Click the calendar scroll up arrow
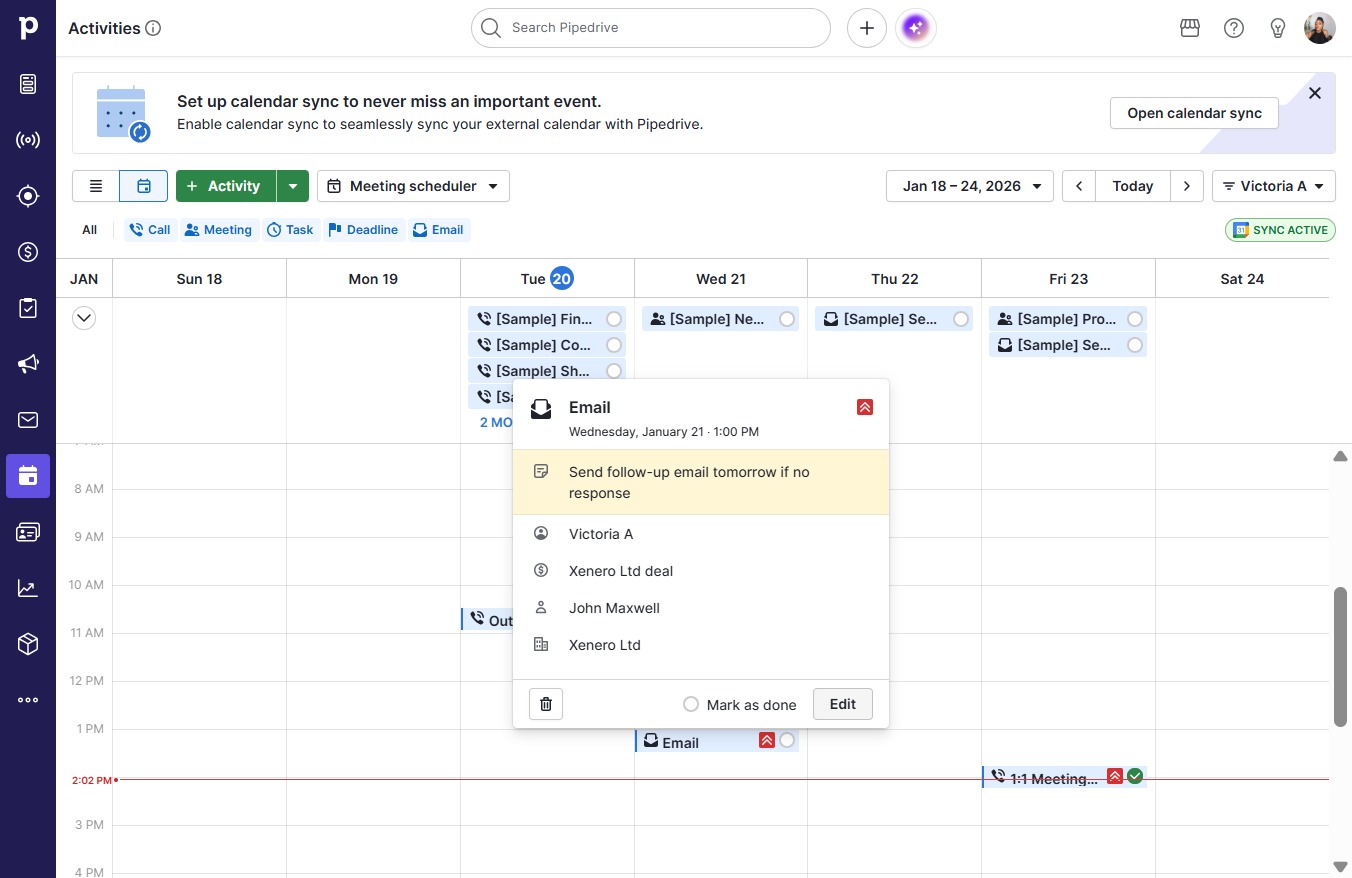The image size is (1352, 878). [x=1341, y=456]
